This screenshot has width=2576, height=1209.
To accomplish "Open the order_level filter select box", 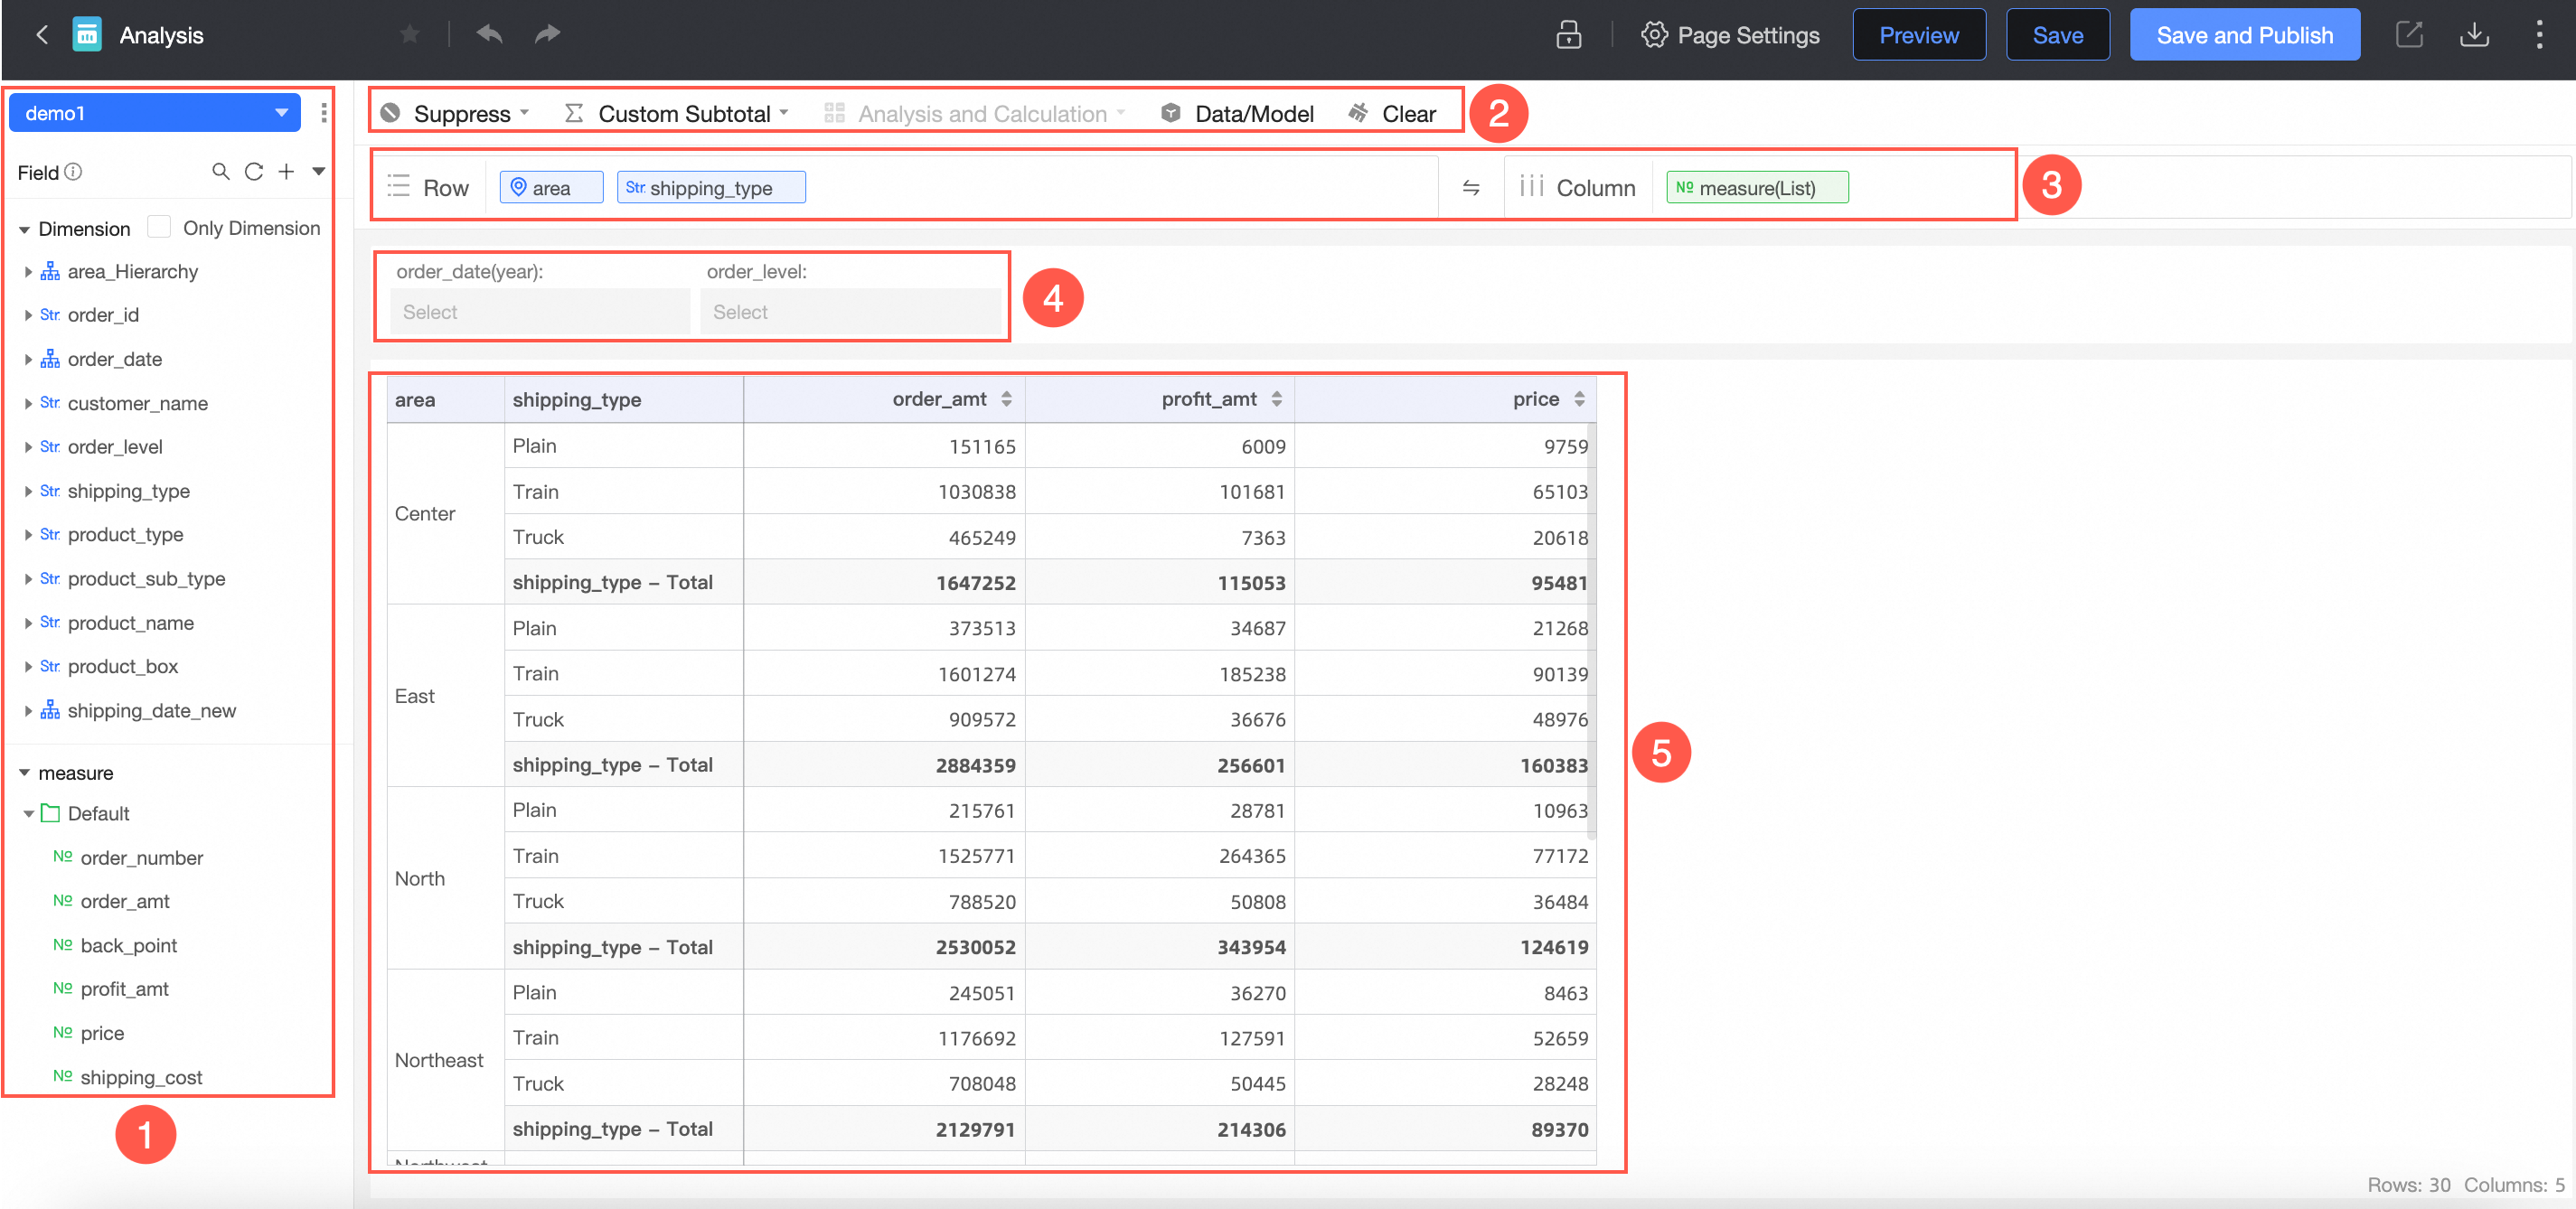I will (x=850, y=312).
